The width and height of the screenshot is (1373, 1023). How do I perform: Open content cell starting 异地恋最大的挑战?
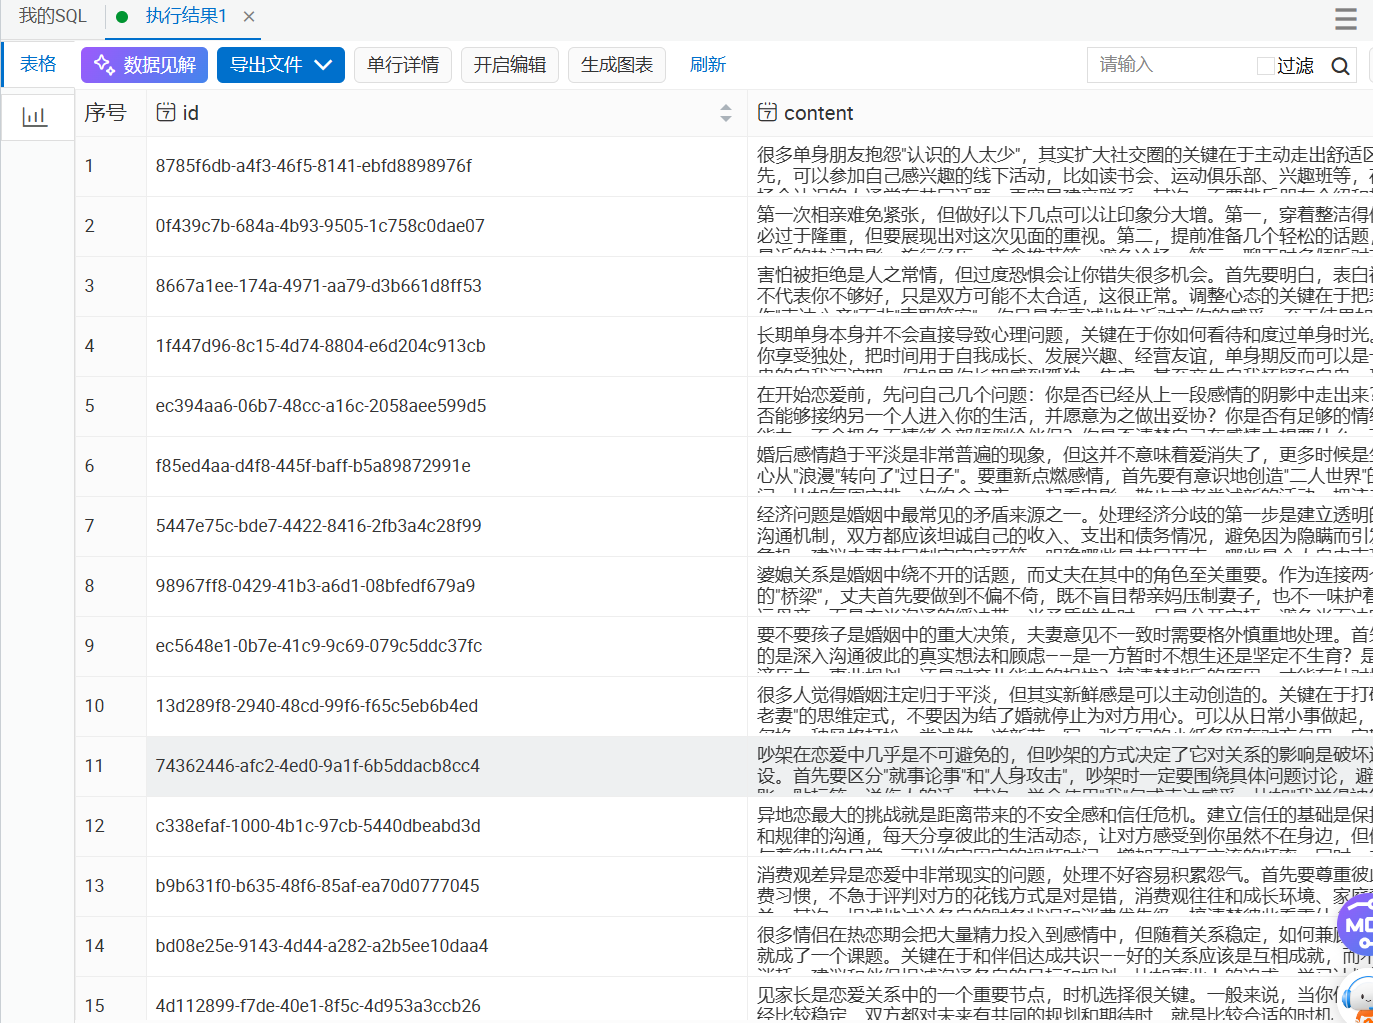1060,826
